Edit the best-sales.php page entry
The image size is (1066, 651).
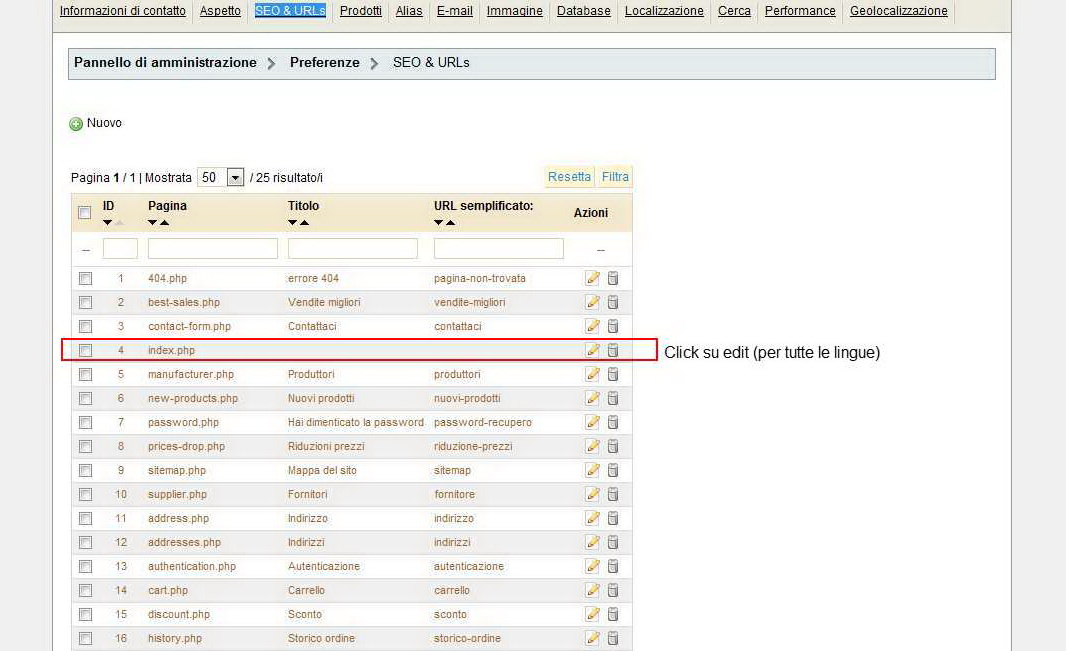click(x=592, y=302)
